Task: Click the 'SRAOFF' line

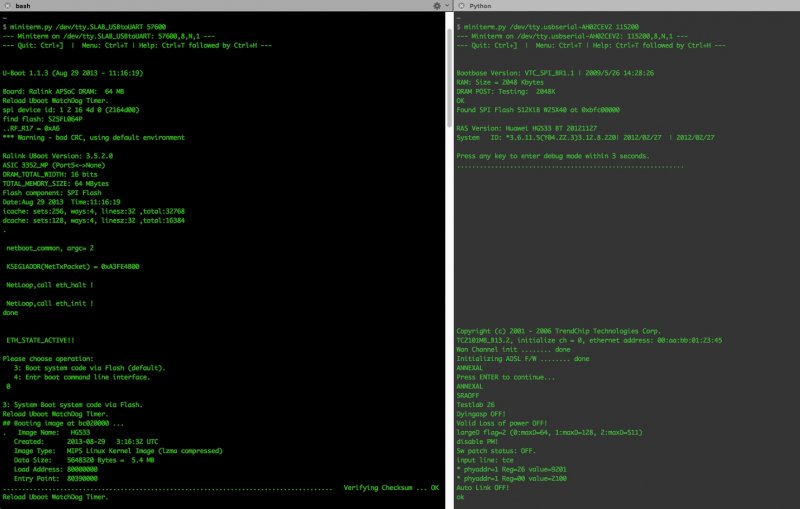Action: pos(468,396)
